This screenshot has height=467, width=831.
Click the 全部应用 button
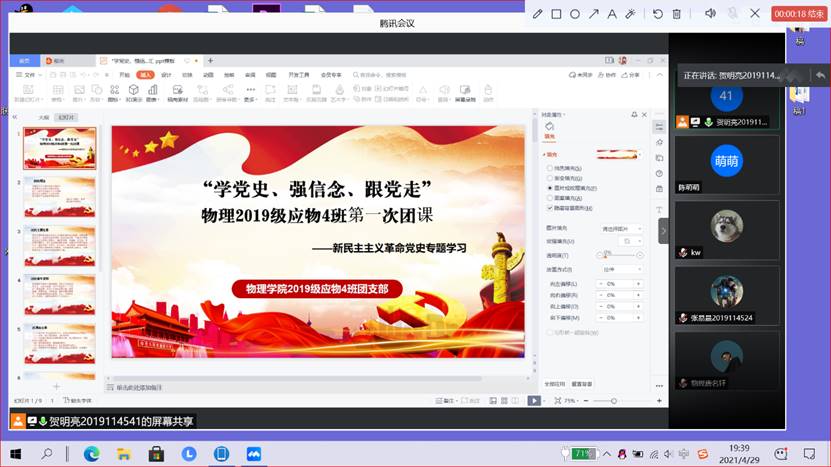click(x=554, y=383)
